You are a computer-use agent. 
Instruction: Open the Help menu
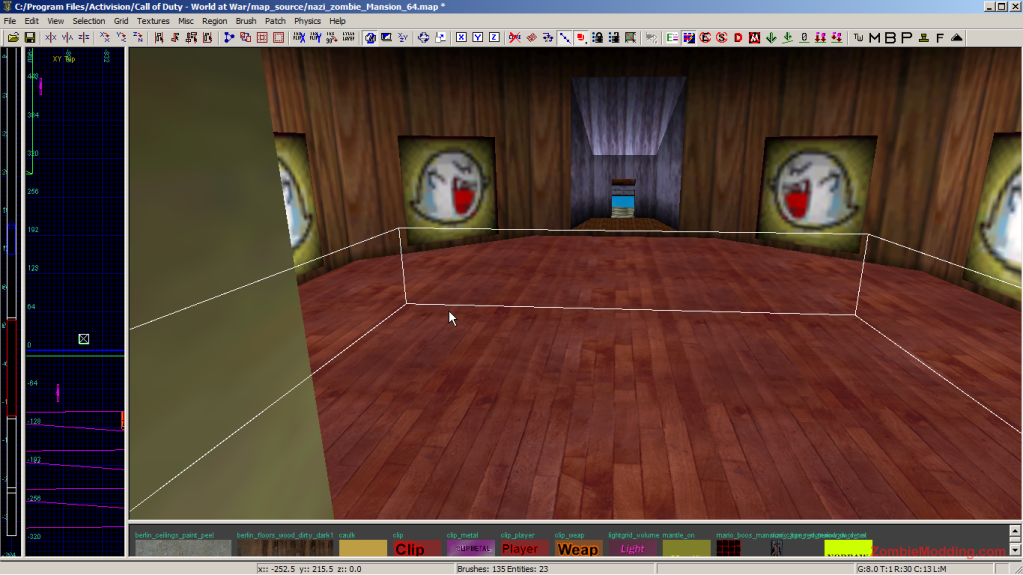(x=337, y=21)
